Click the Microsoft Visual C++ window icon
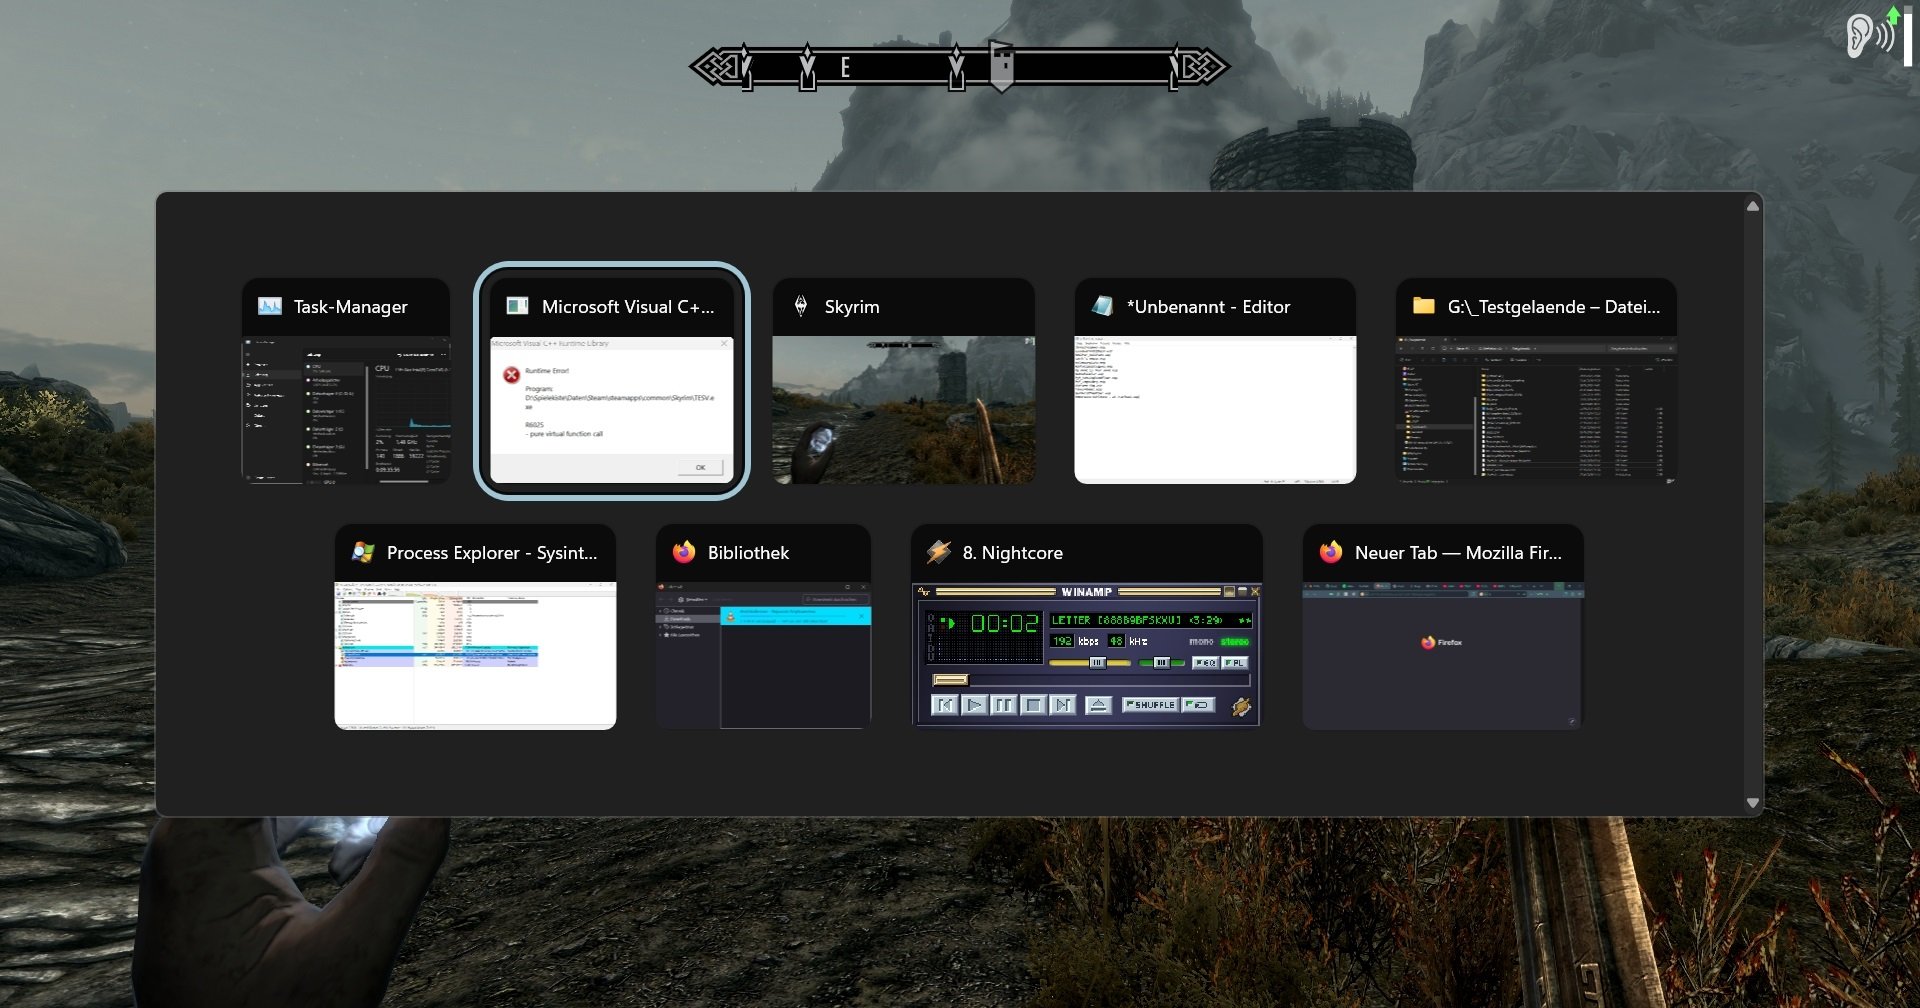1920x1008 pixels. coord(517,306)
